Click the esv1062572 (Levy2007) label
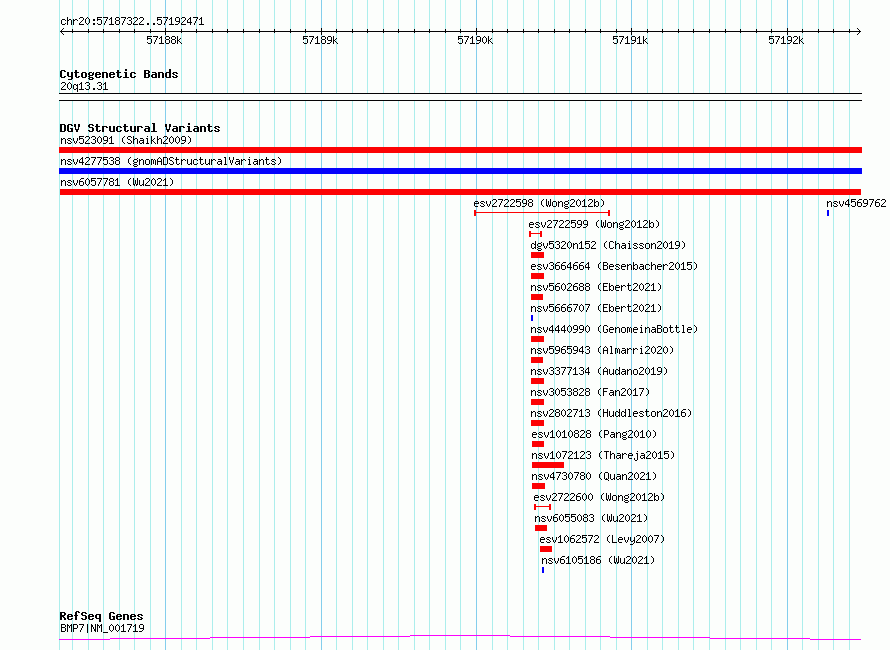890x650 pixels. pyautogui.click(x=602, y=539)
